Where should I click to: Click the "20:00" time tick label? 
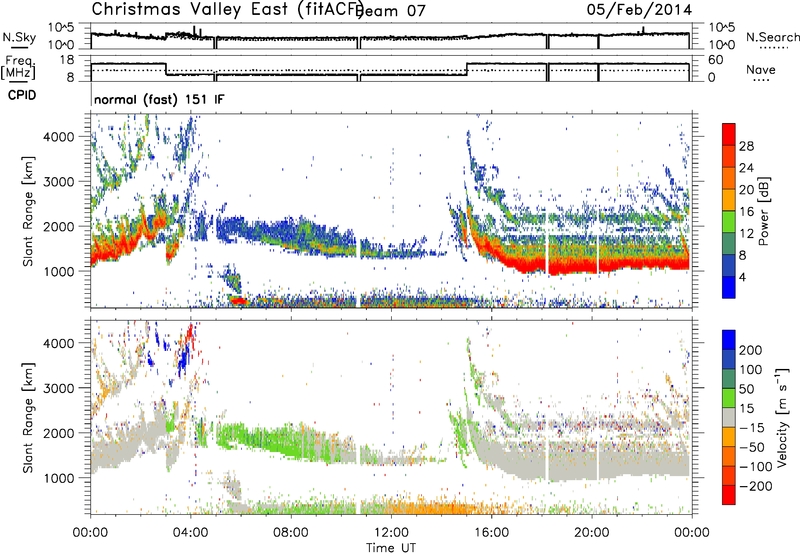592,533
